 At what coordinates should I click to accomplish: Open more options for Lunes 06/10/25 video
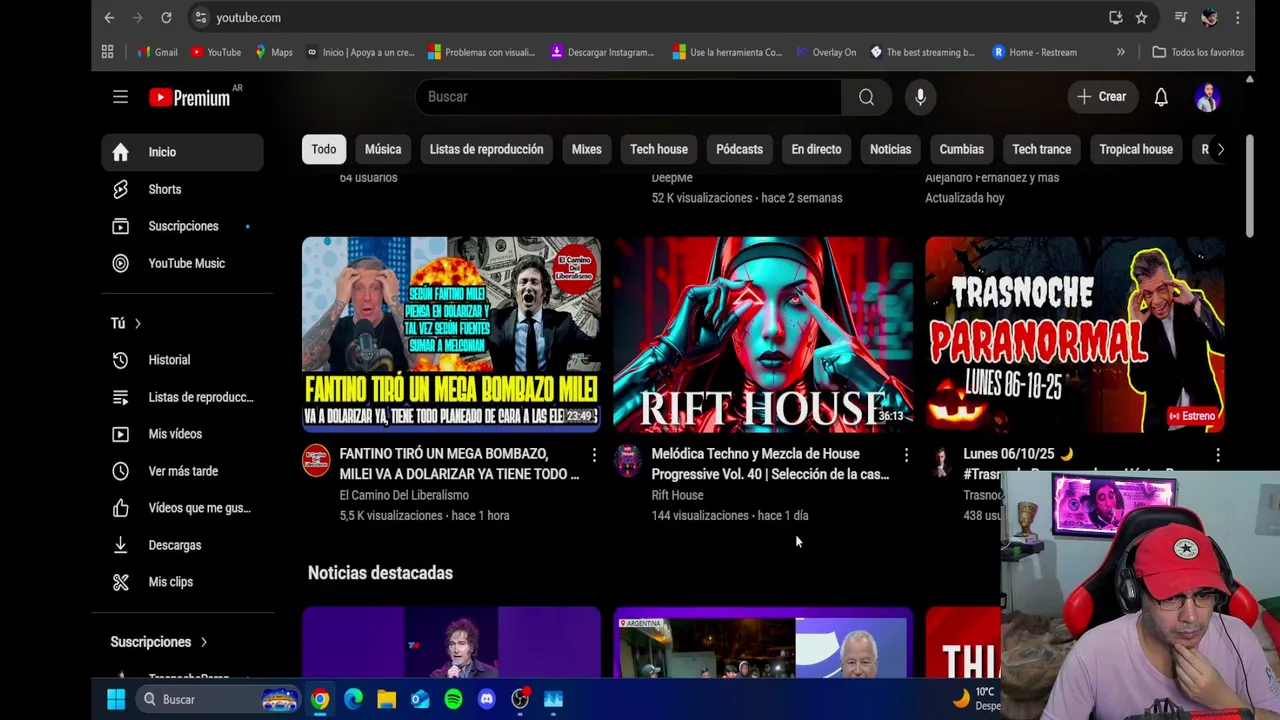coord(1218,456)
